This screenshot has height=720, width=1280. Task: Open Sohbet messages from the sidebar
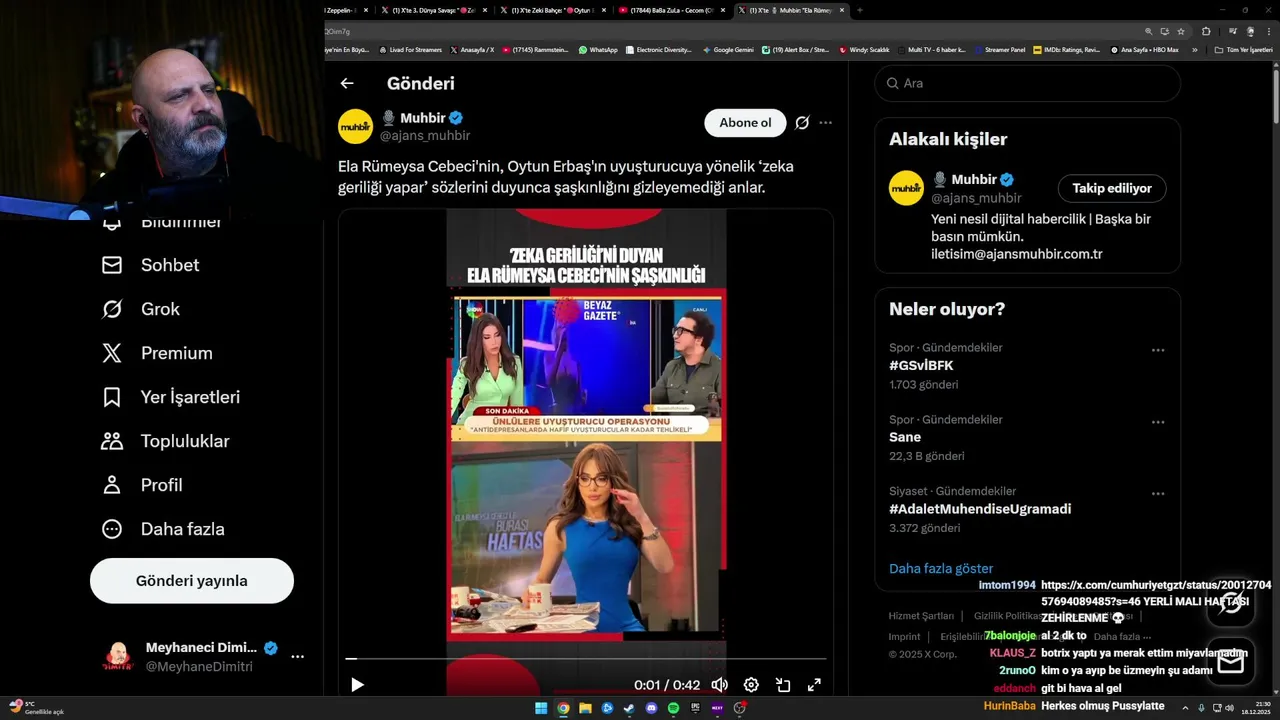click(151, 265)
